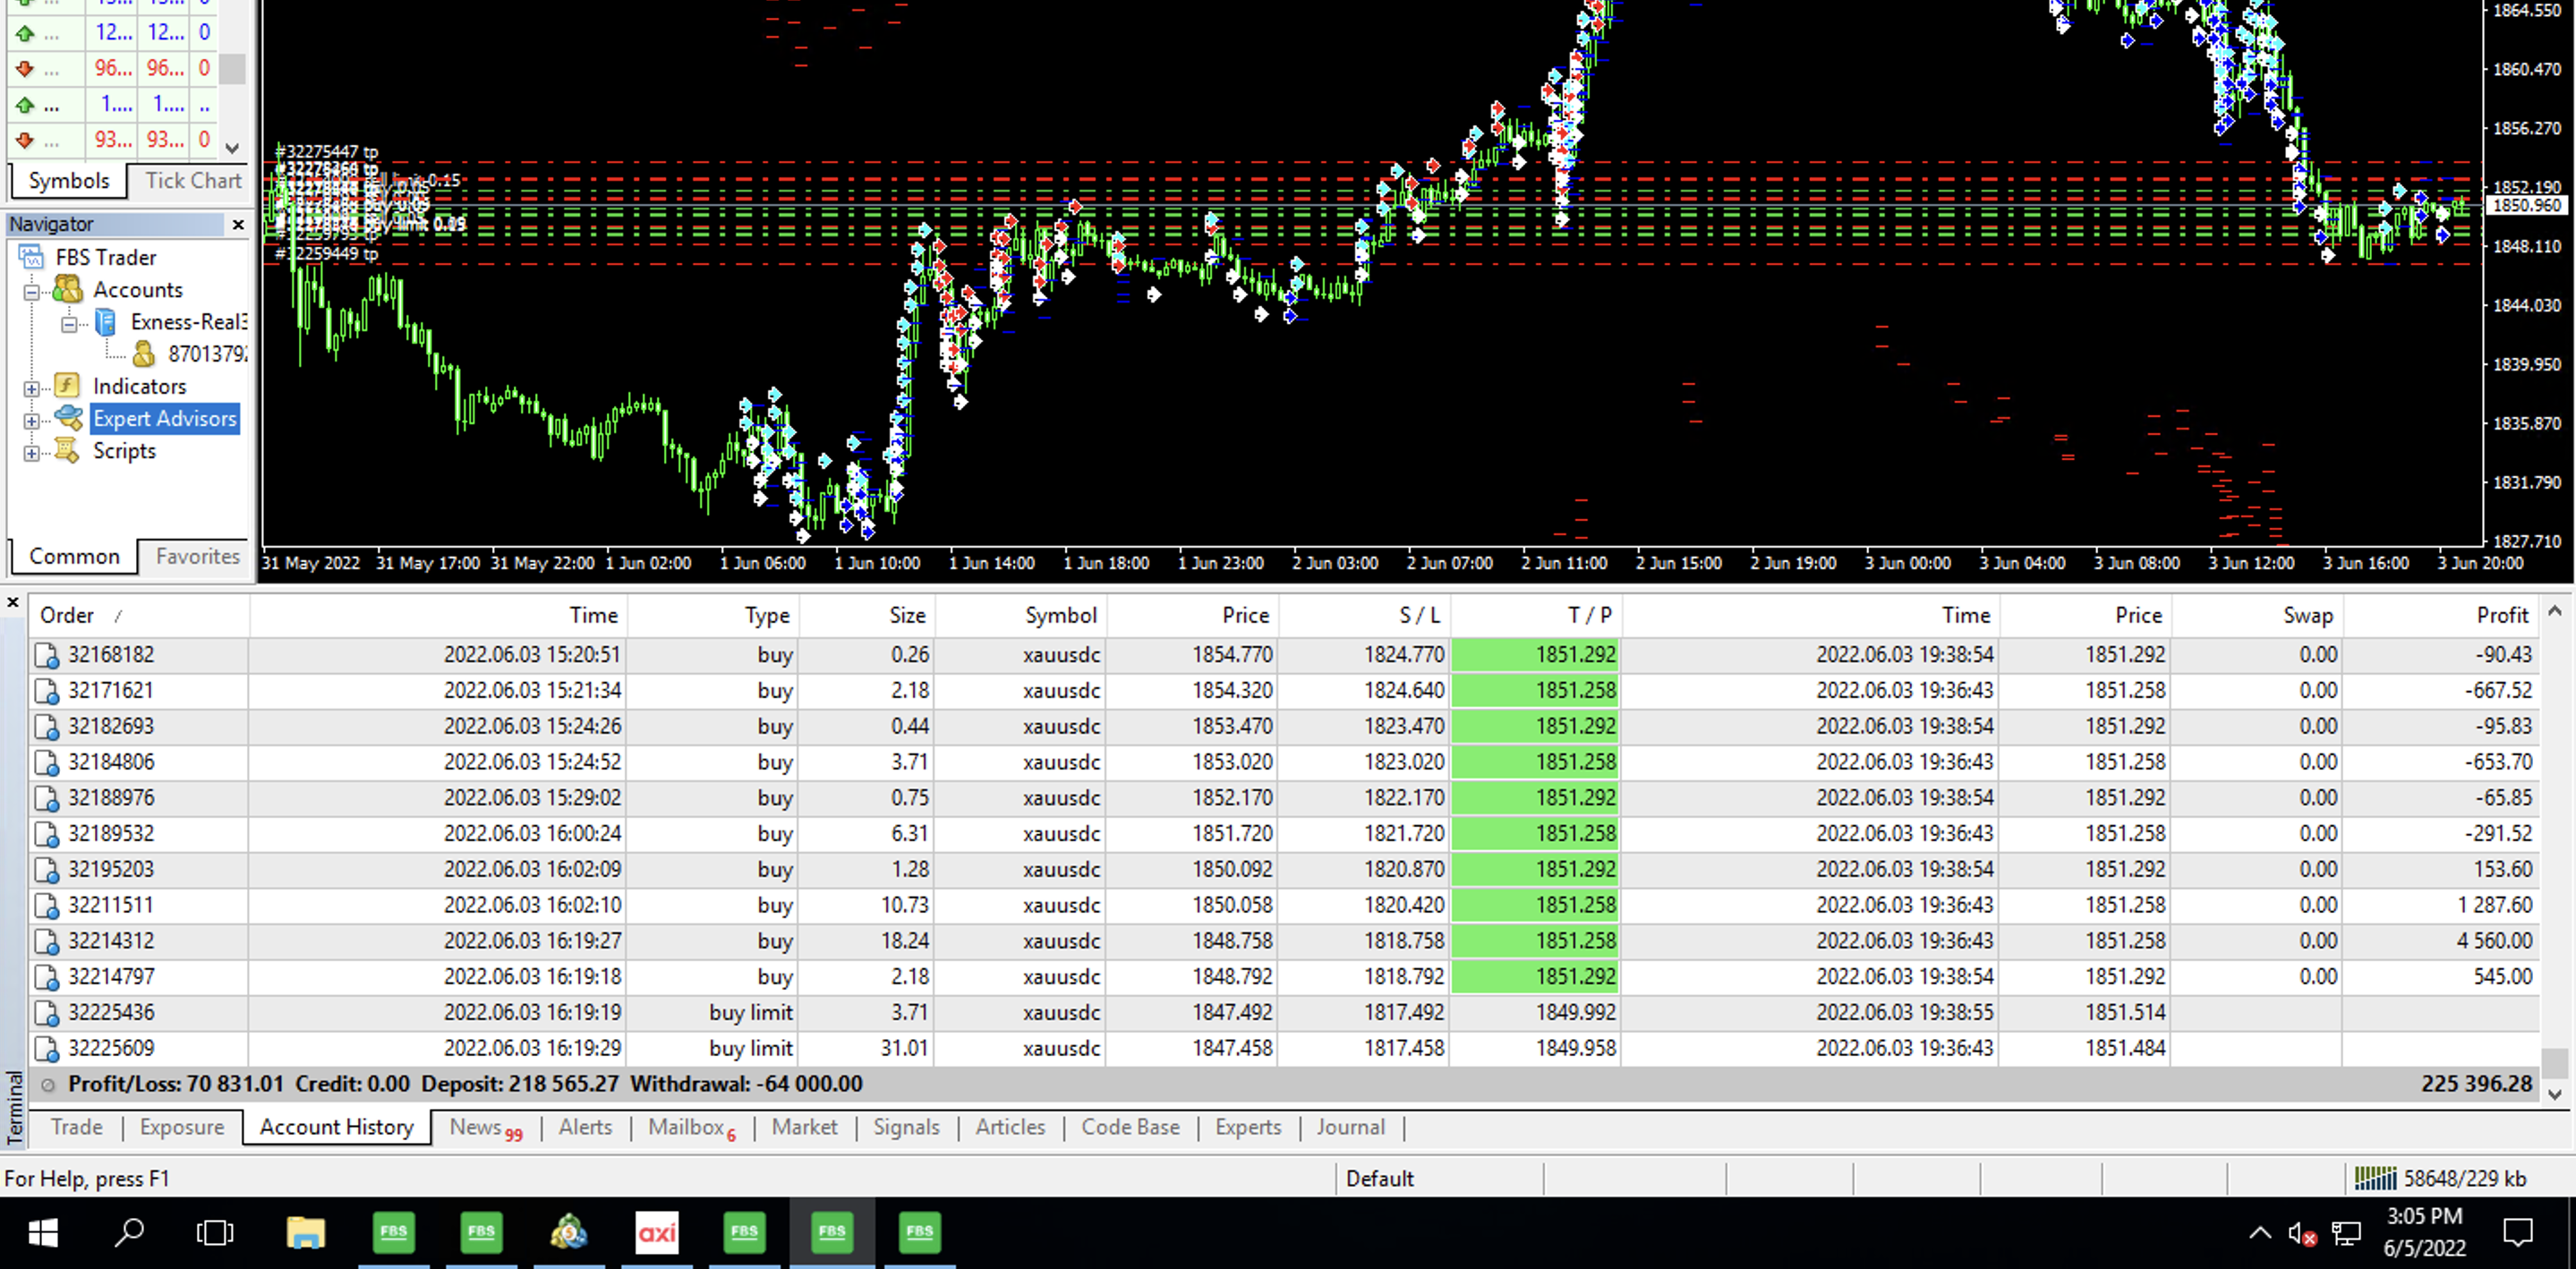Click the Indicators folder icon
Image resolution: width=2576 pixels, height=1269 pixels.
pyautogui.click(x=67, y=386)
